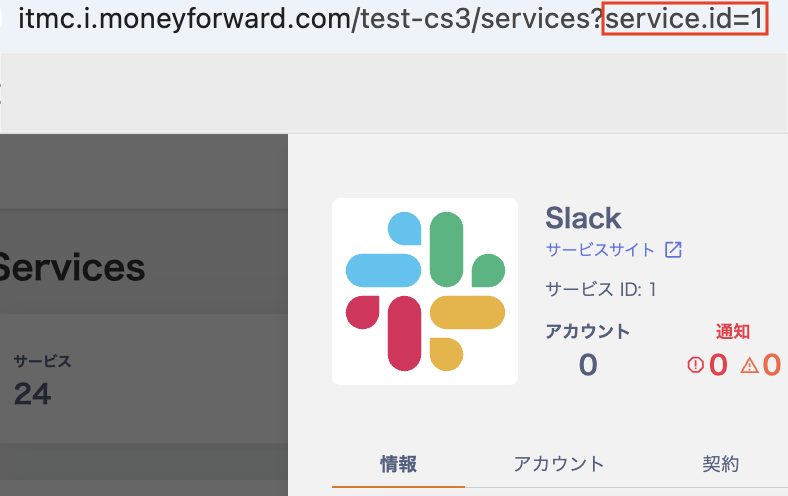Click the itmc.i.moneyforward.com domain in address bar
Image resolution: width=788 pixels, height=496 pixels.
coord(184,18)
